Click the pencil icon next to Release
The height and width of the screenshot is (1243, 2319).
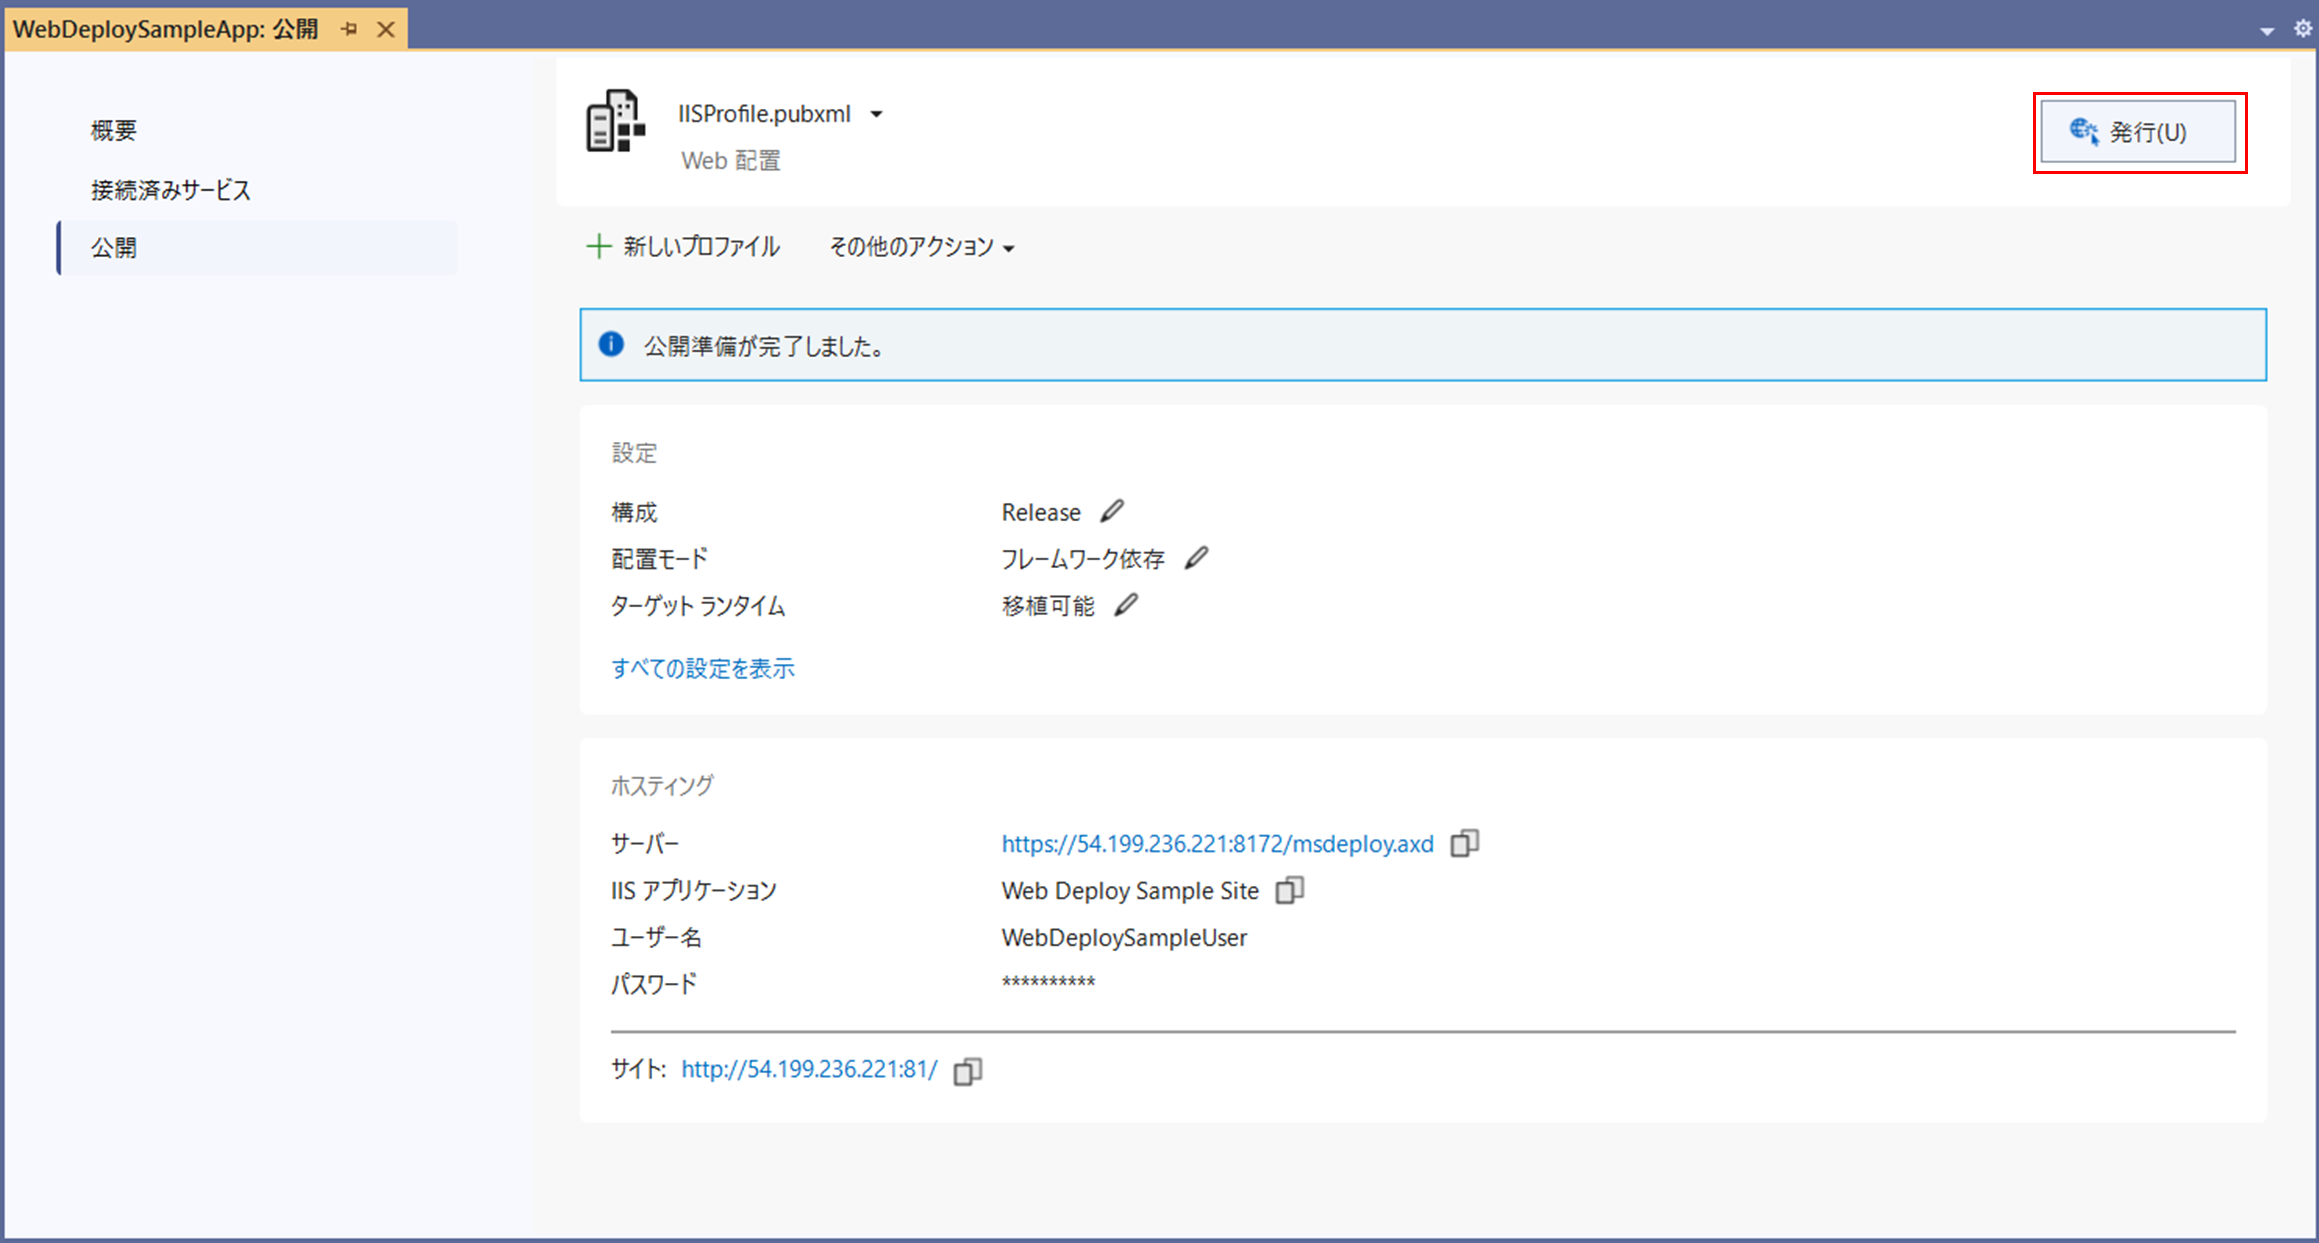click(1112, 511)
